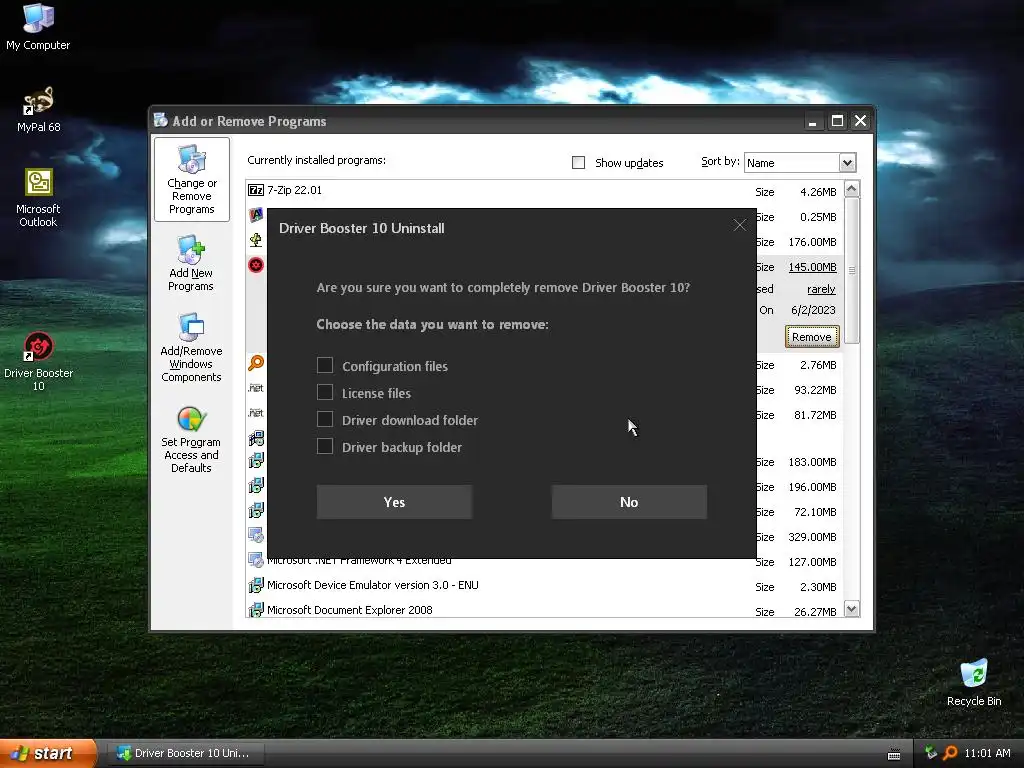Check Driver download folder option
The width and height of the screenshot is (1024, 768).
[325, 419]
